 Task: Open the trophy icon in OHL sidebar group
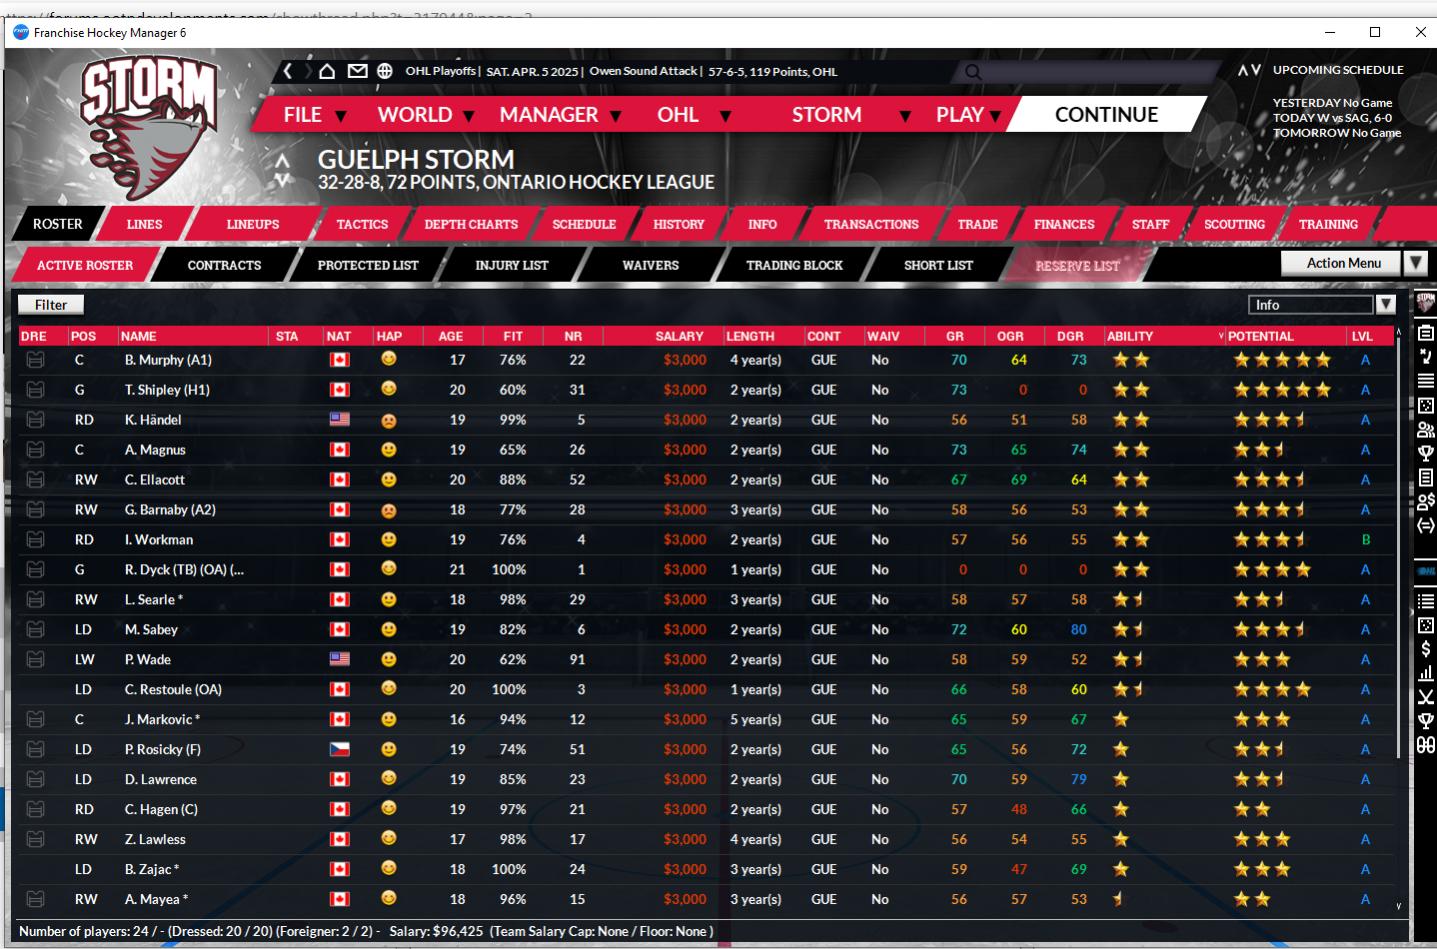coord(1426,721)
